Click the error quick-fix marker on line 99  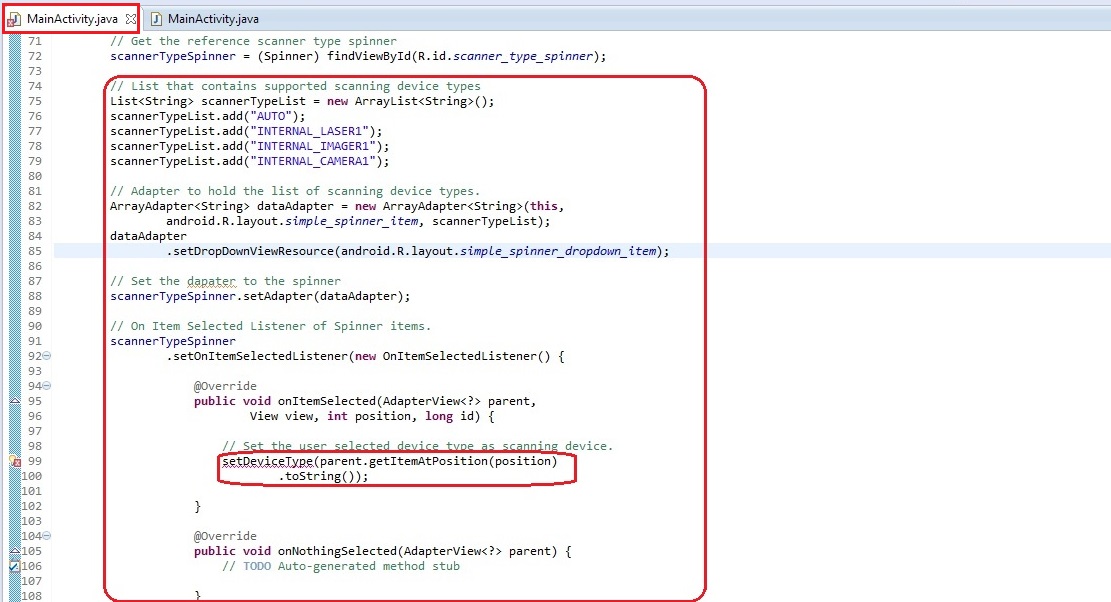14,462
